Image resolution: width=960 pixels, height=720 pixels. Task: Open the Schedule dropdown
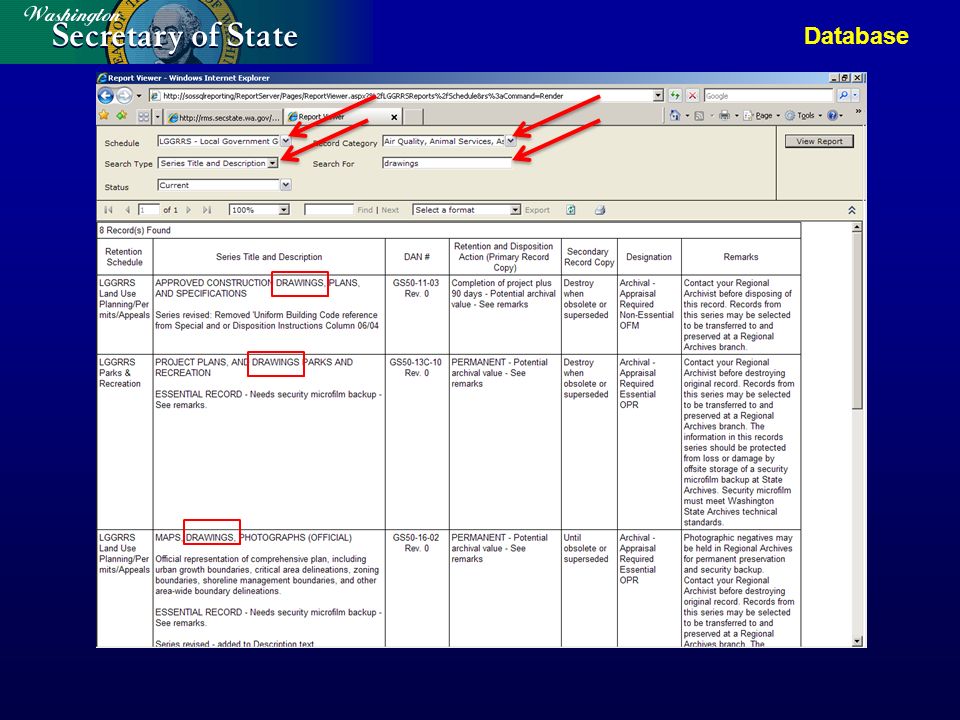click(285, 141)
